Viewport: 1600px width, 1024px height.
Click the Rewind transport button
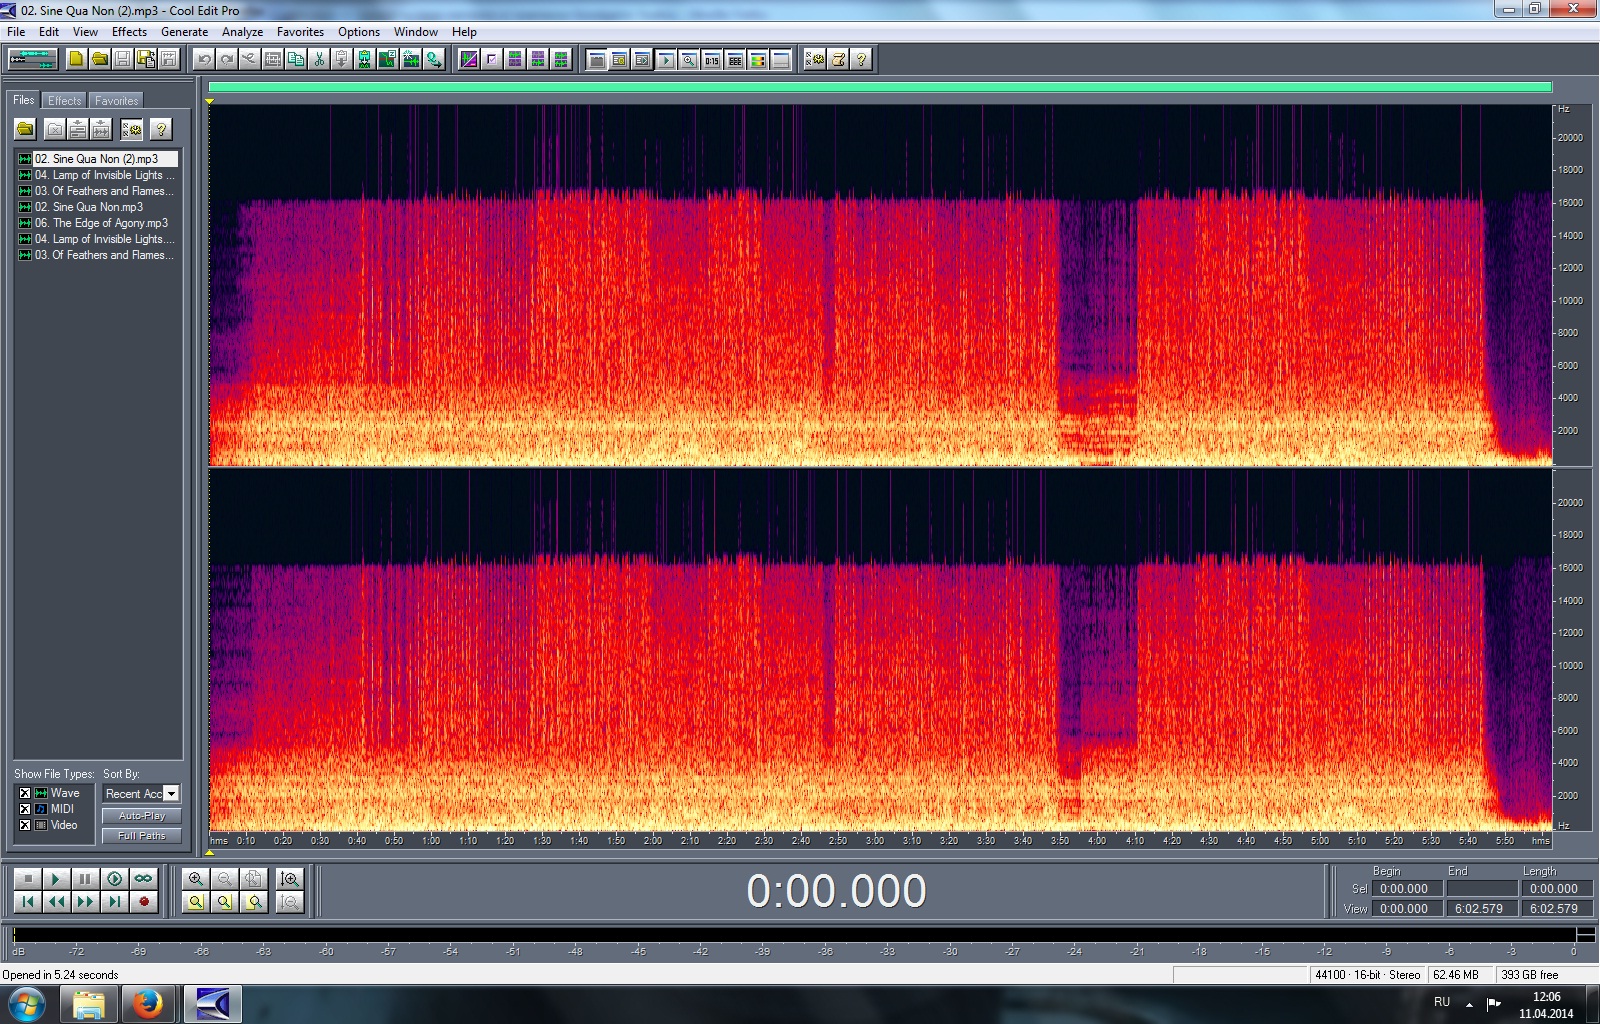click(x=57, y=902)
